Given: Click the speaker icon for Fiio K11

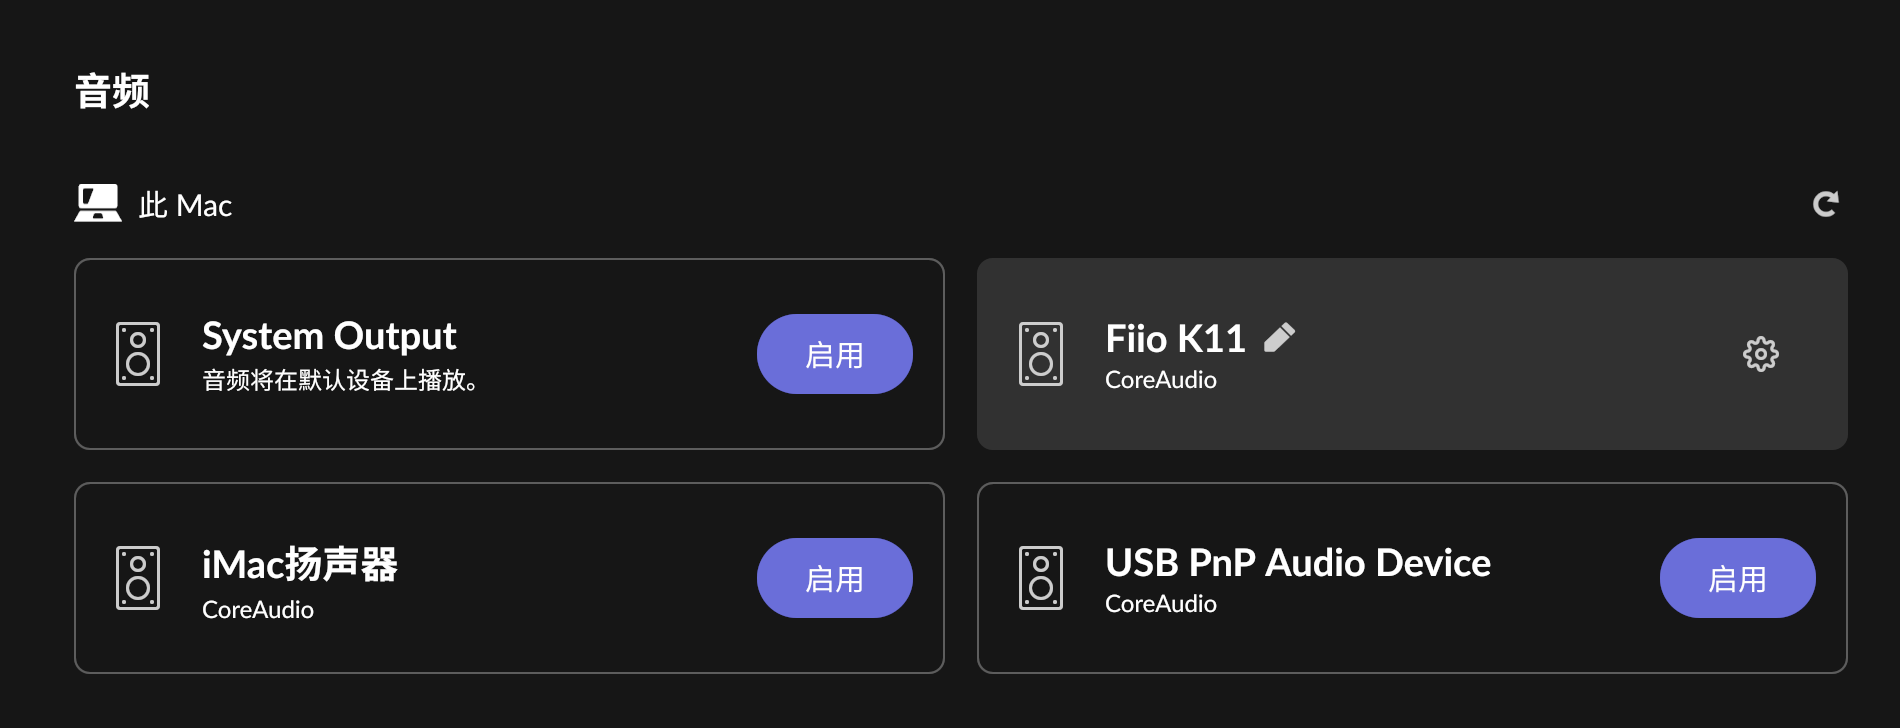Looking at the screenshot, I should 1041,354.
